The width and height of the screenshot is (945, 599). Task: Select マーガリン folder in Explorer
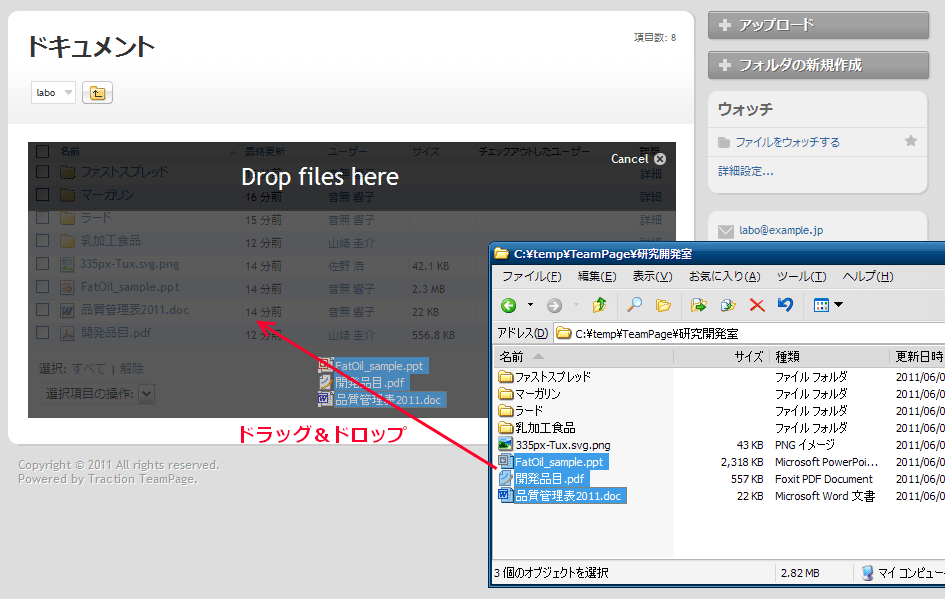[530, 394]
